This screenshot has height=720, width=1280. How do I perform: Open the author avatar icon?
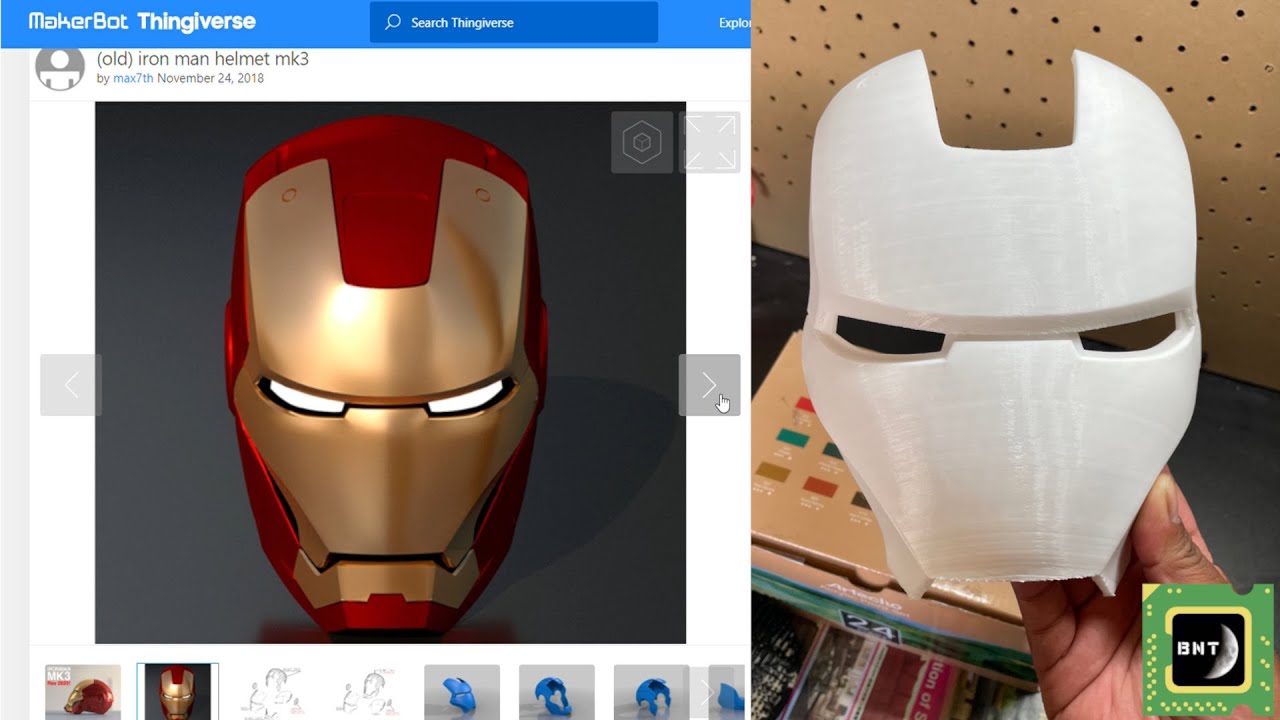point(60,67)
